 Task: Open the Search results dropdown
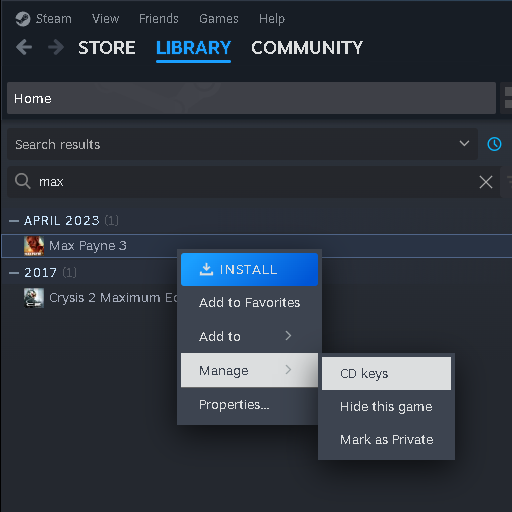(242, 144)
